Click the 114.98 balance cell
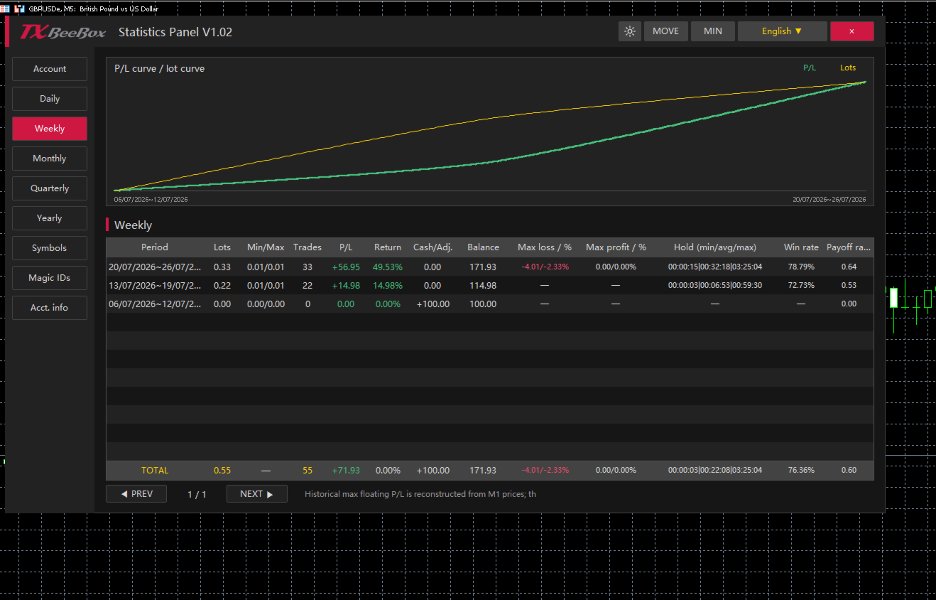936x600 pixels. (483, 285)
